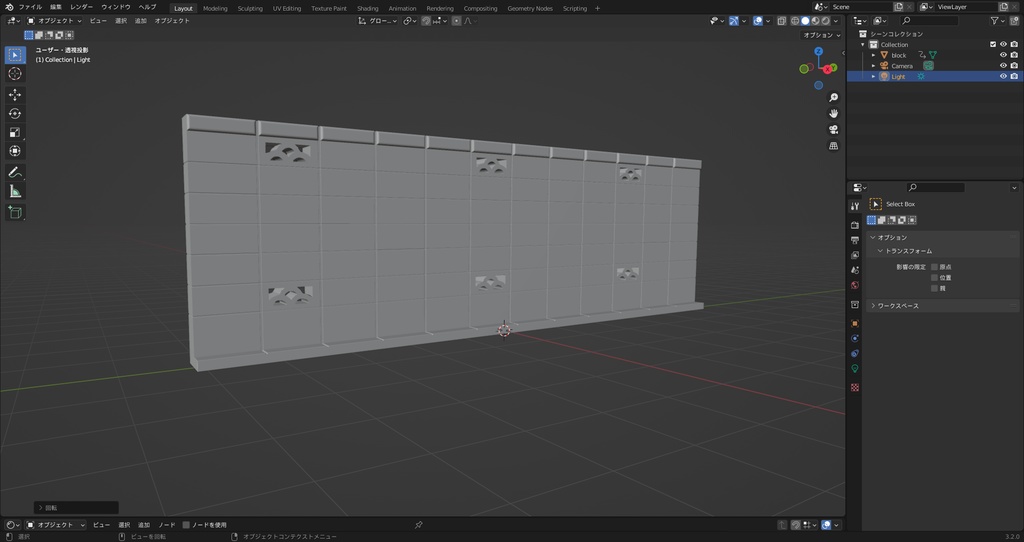Switch to material preview shading
The height and width of the screenshot is (542, 1024).
[x=815, y=21]
